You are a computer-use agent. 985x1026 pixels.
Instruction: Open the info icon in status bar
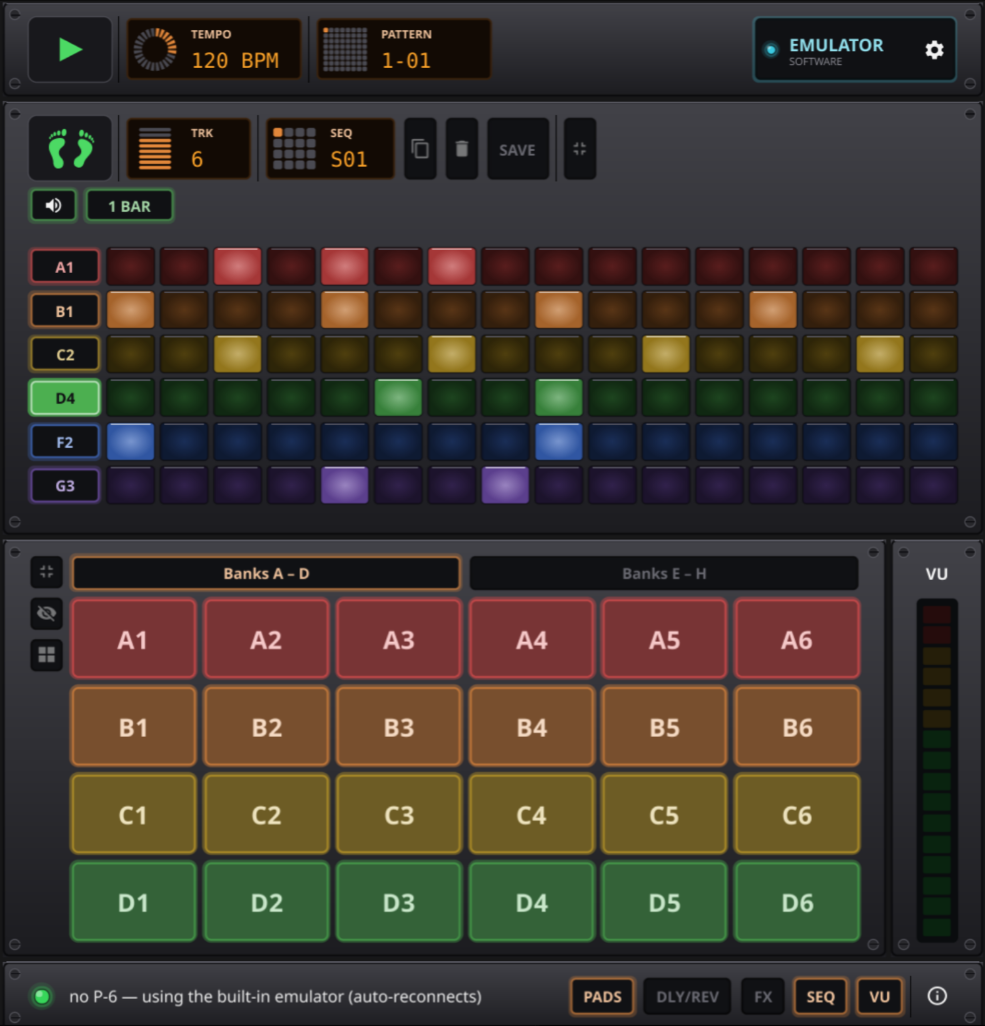click(937, 996)
